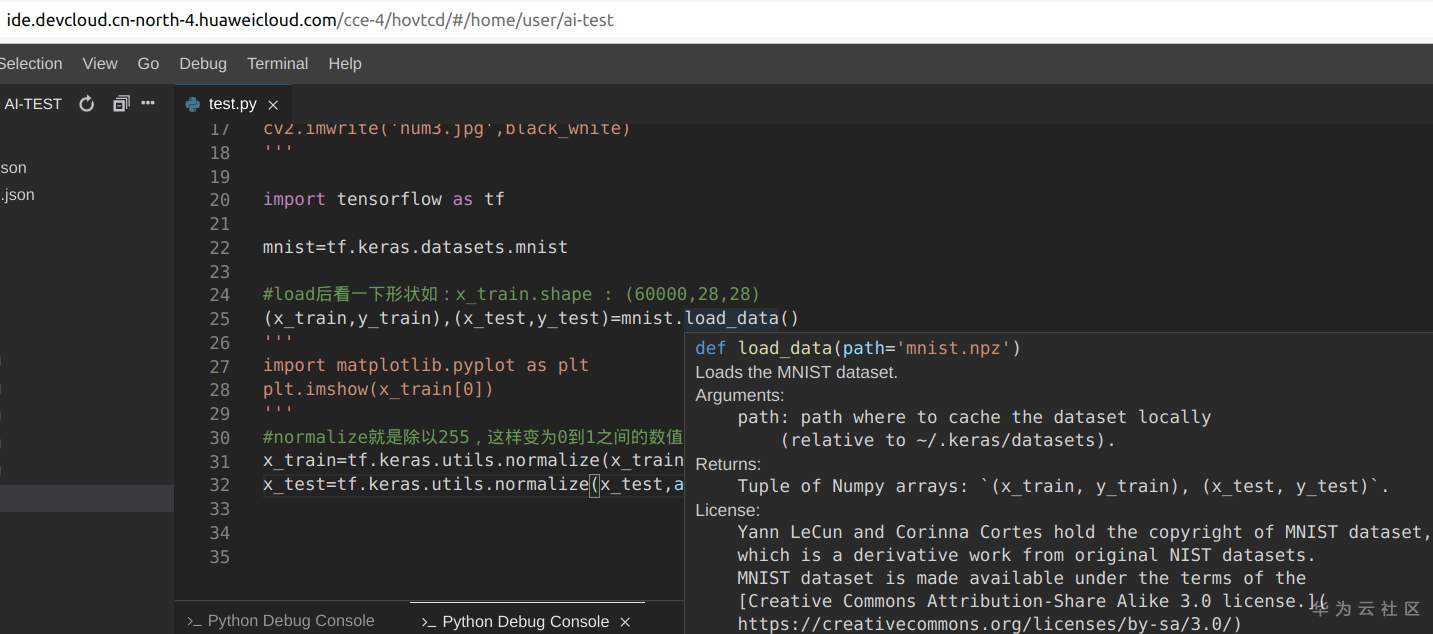
Task: Click the AI-TEST explorer section header
Action: coord(33,104)
